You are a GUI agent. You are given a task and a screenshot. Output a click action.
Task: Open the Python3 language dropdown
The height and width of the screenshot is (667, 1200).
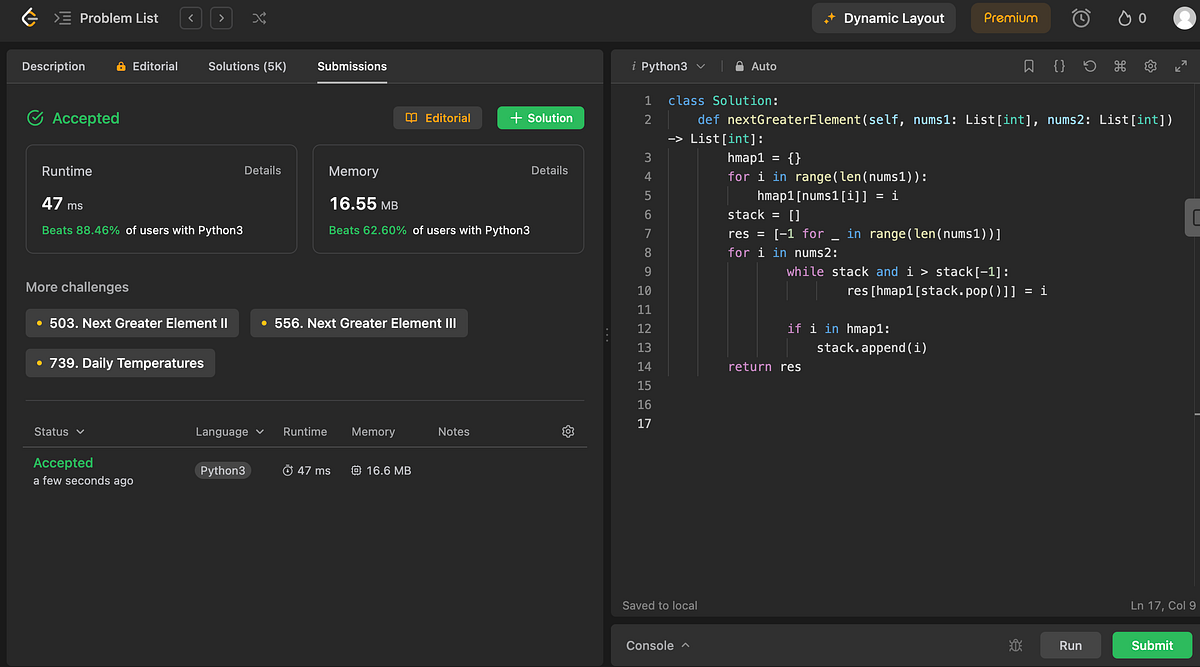coord(668,66)
